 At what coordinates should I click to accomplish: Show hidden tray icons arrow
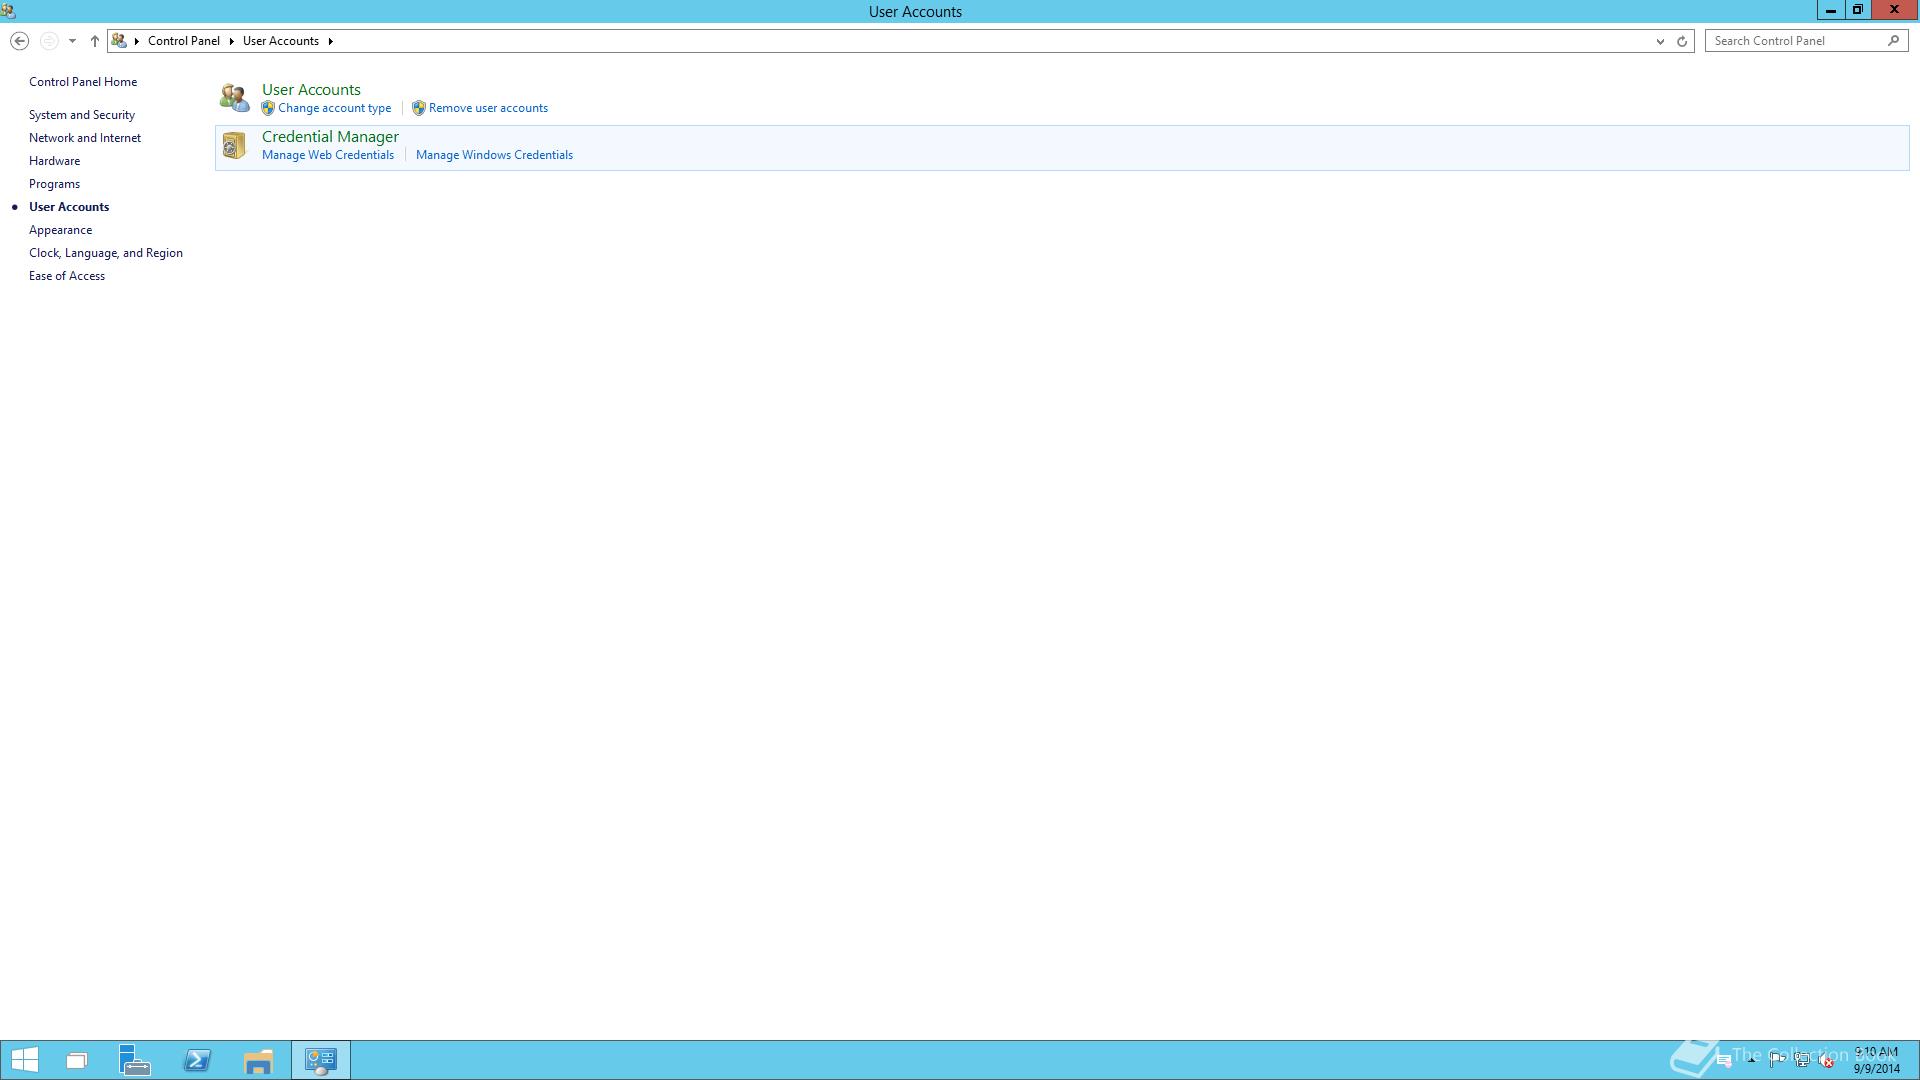tap(1752, 1060)
